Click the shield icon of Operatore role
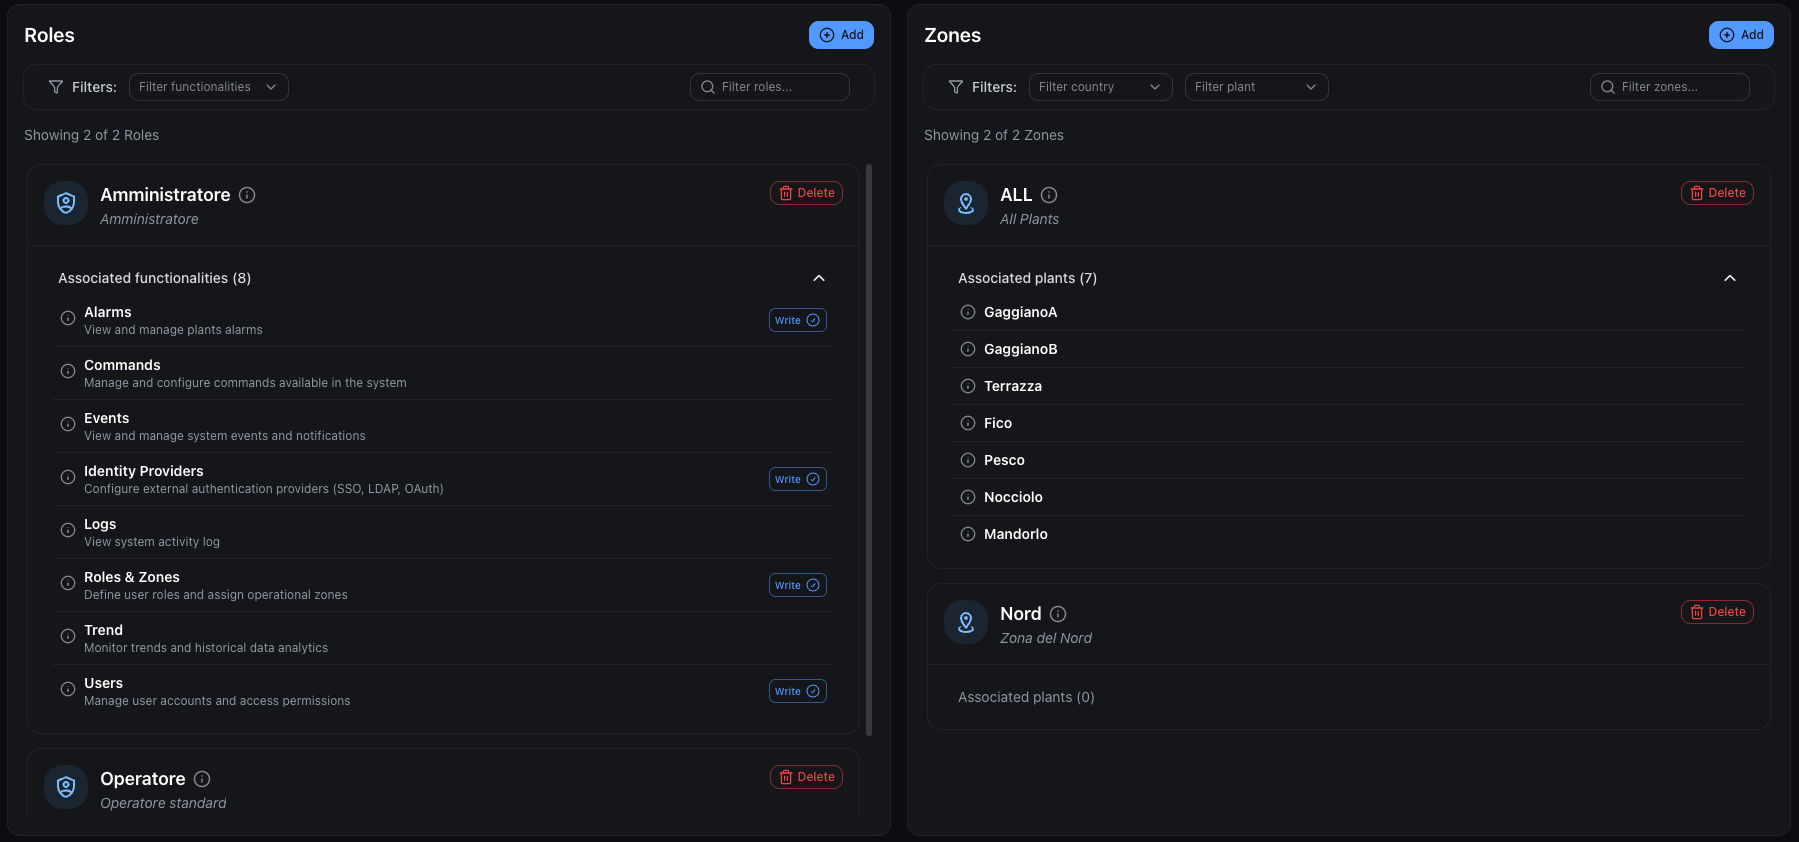 (66, 787)
